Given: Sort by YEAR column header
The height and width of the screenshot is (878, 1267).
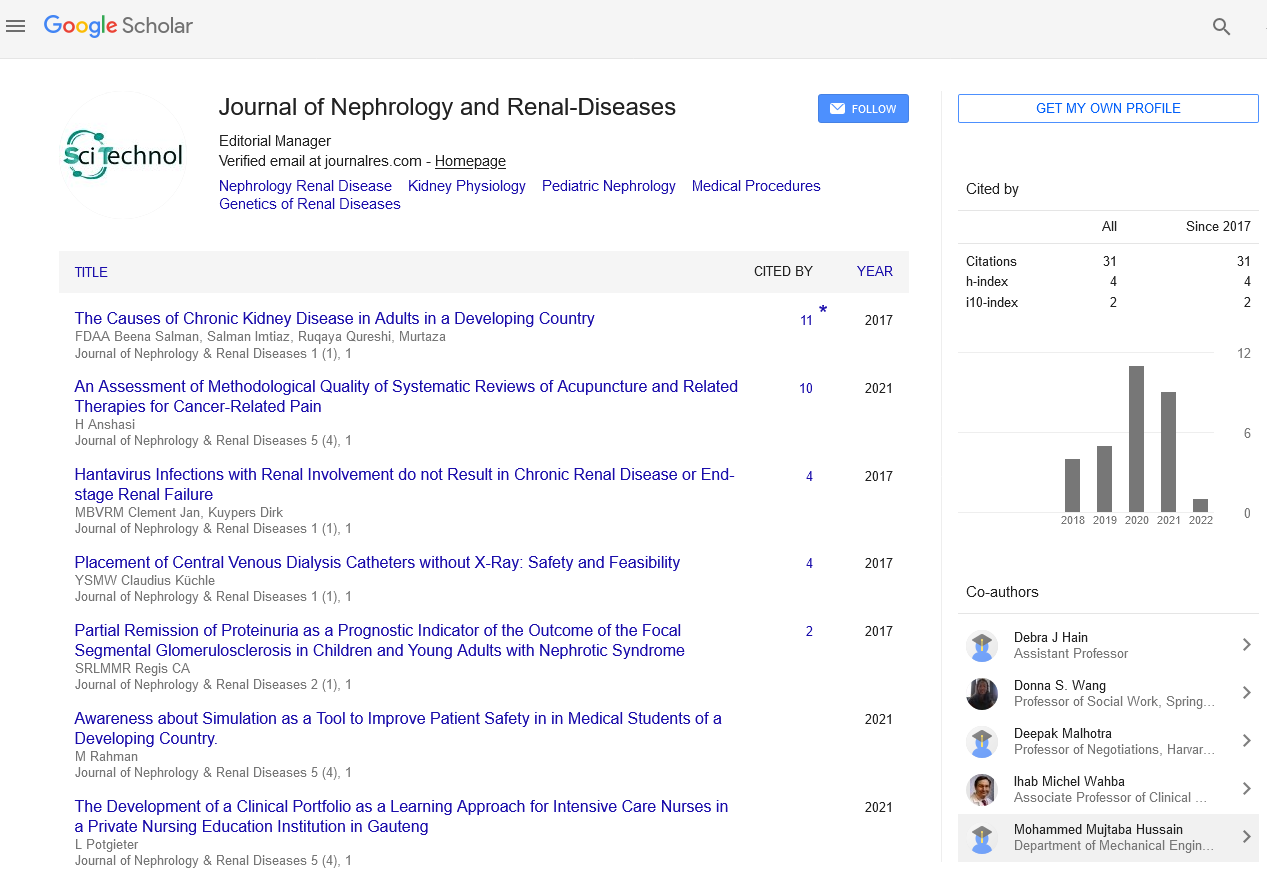Looking at the screenshot, I should [875, 271].
